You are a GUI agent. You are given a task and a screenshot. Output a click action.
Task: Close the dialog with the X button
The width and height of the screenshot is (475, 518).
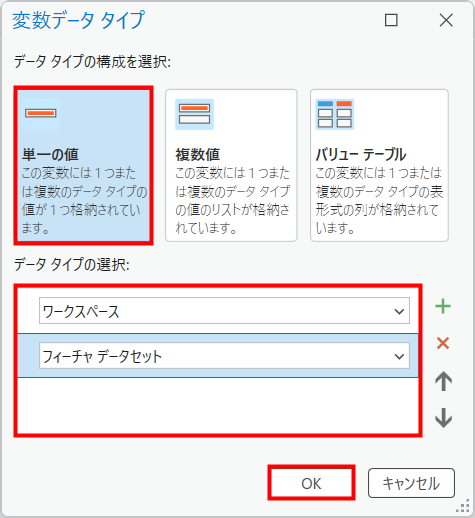pos(446,20)
